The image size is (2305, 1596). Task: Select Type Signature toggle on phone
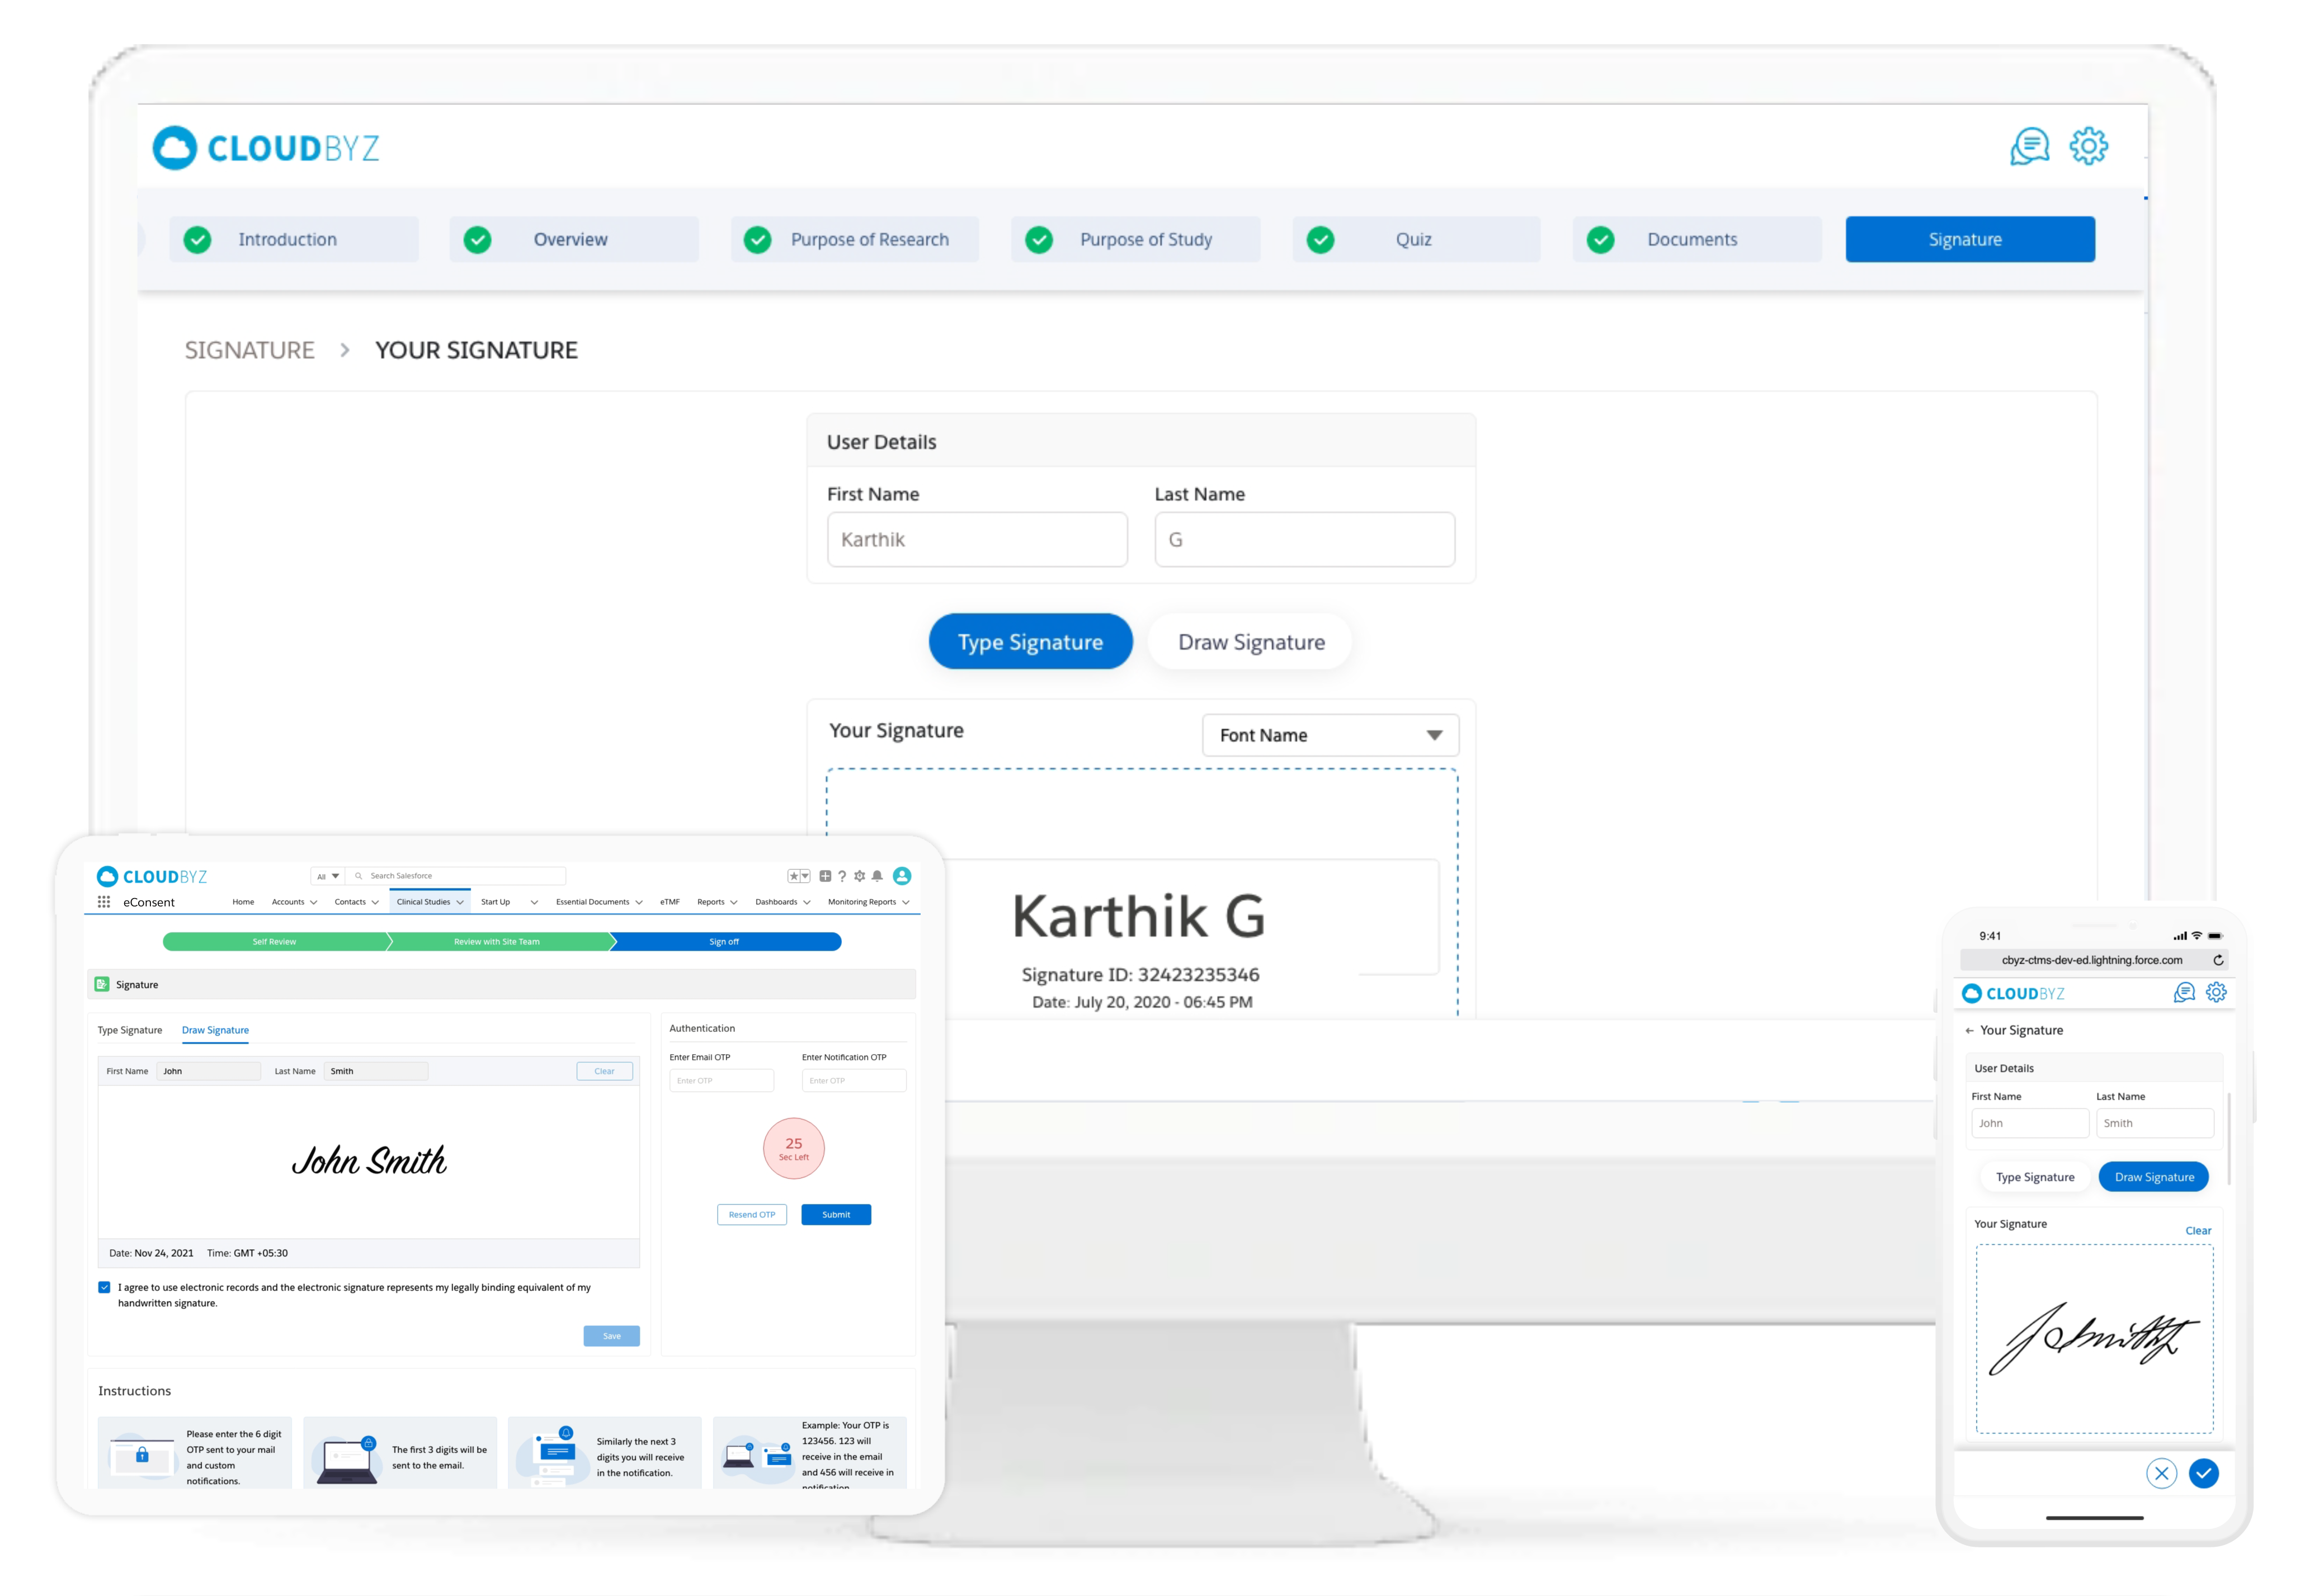pos(2034,1177)
